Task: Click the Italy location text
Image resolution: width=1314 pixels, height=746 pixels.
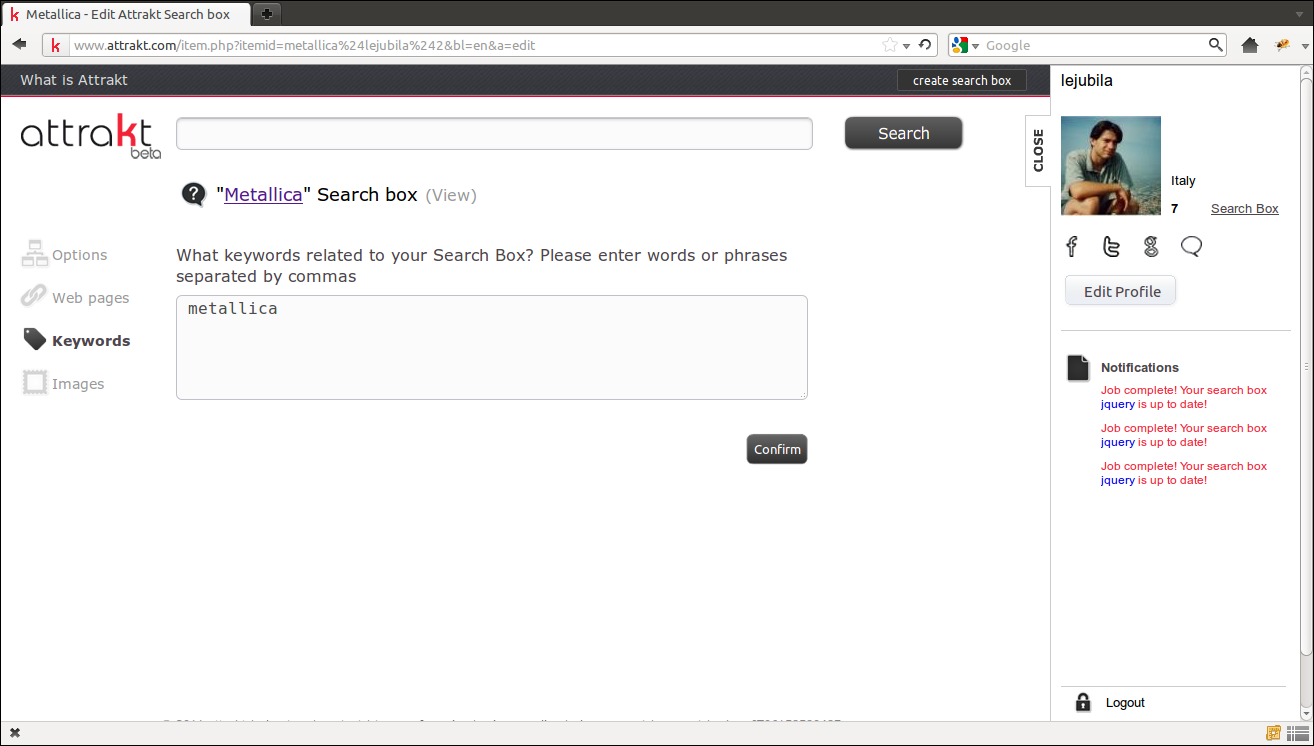Action: pyautogui.click(x=1183, y=181)
